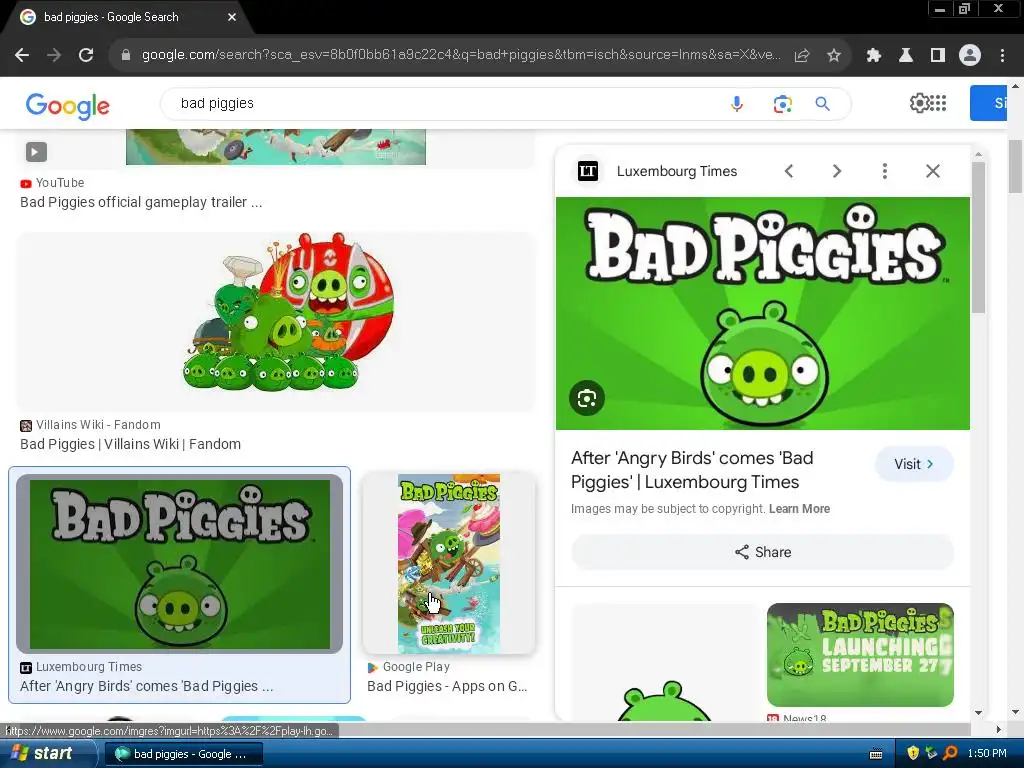
Task: Click Villains Wiki - Fandom source label
Action: click(x=98, y=425)
